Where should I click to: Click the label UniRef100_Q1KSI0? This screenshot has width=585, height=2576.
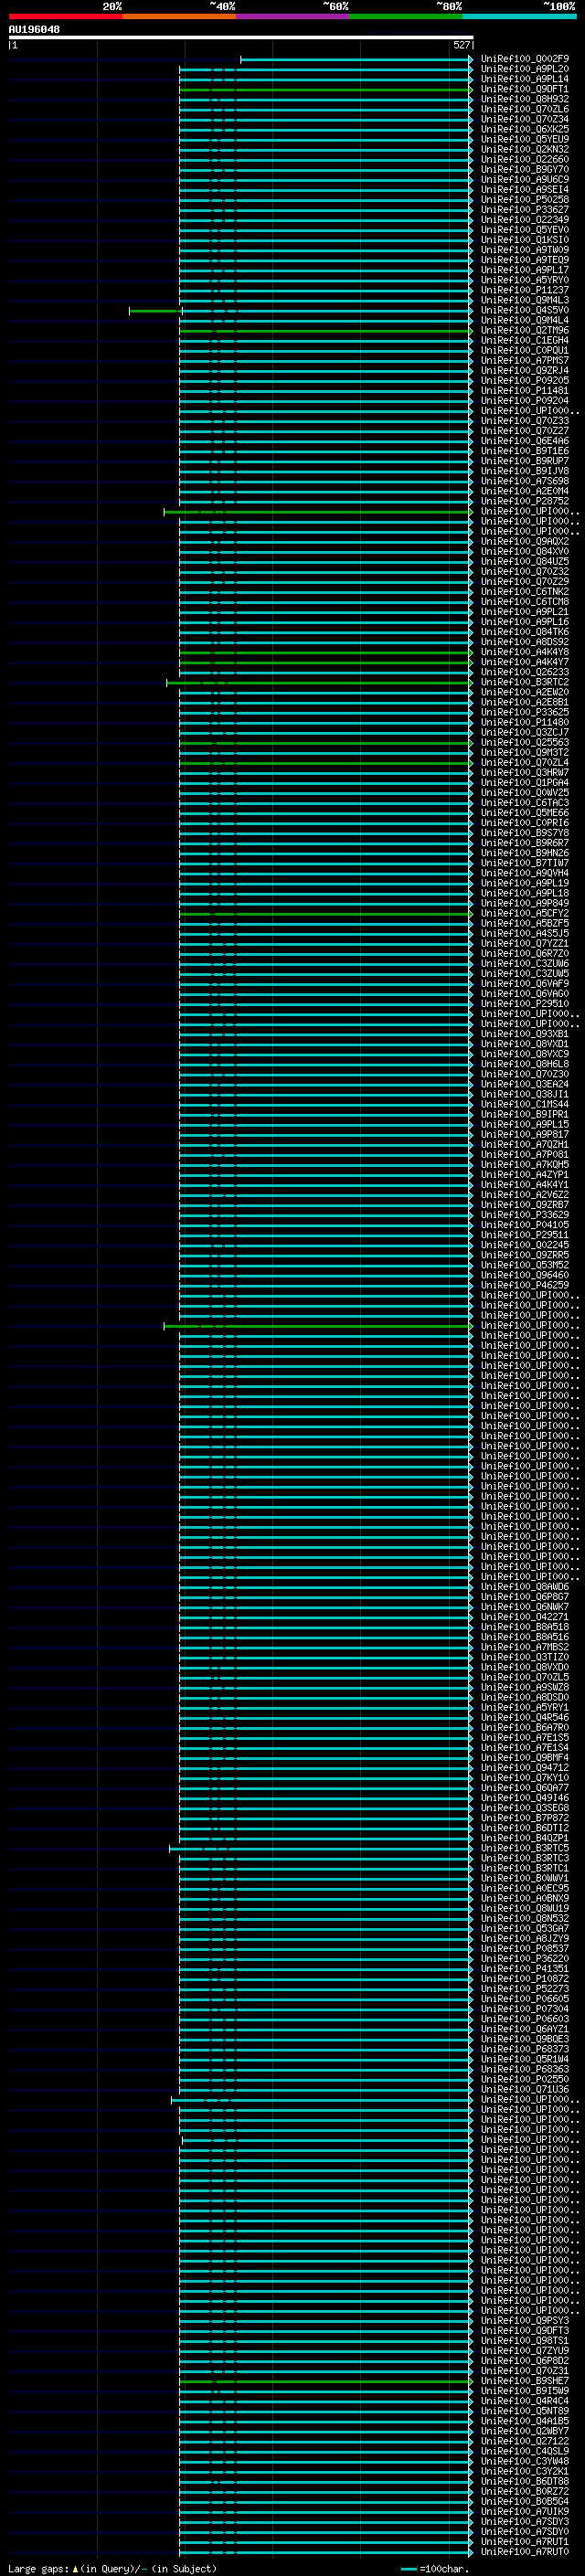(x=524, y=240)
